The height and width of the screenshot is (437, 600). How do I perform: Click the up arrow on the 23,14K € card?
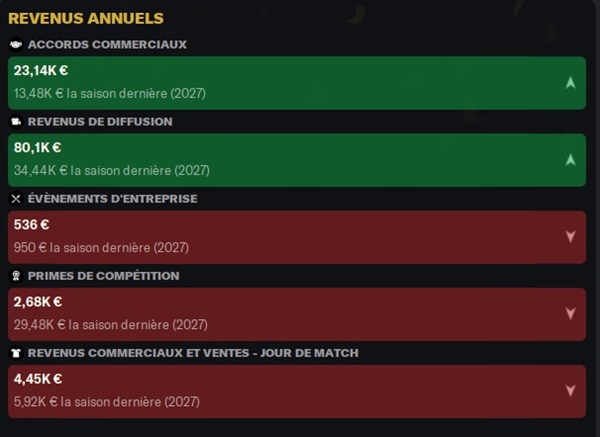point(570,83)
